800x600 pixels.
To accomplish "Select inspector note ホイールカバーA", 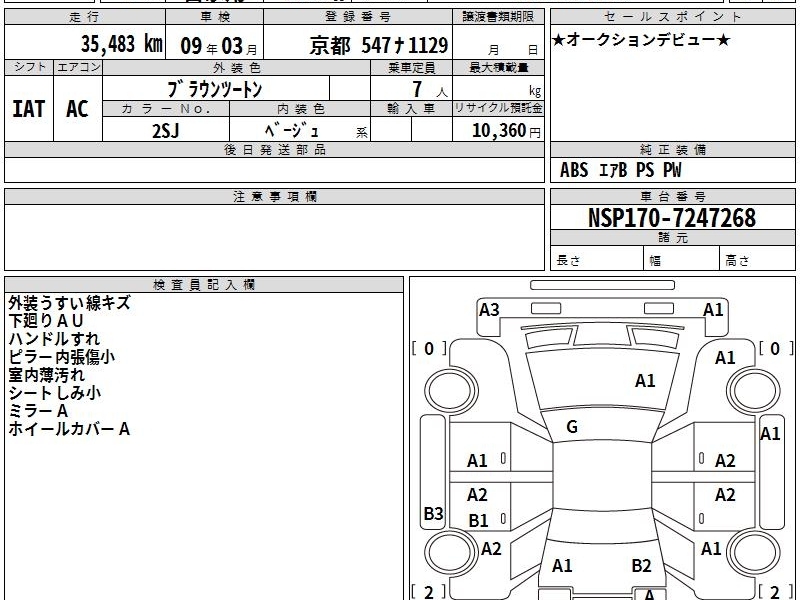I will click(69, 429).
